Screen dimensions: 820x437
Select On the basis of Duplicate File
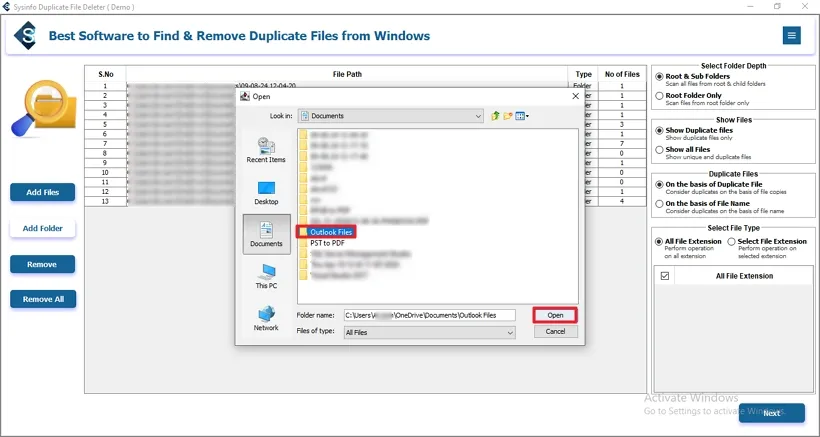pos(659,185)
